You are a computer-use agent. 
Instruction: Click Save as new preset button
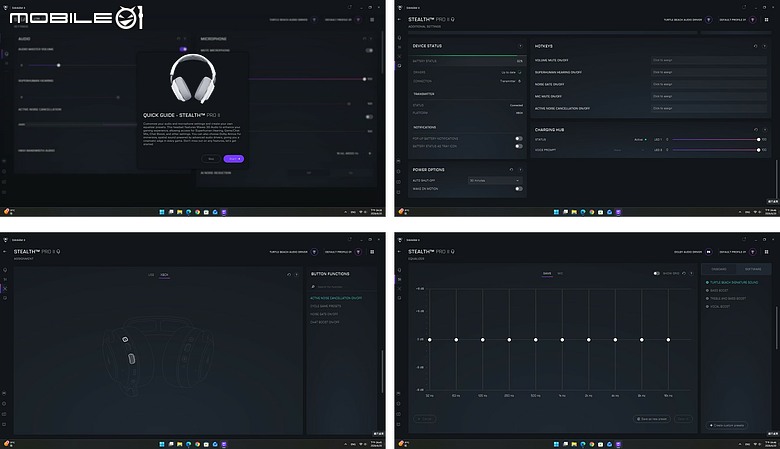[x=652, y=419]
